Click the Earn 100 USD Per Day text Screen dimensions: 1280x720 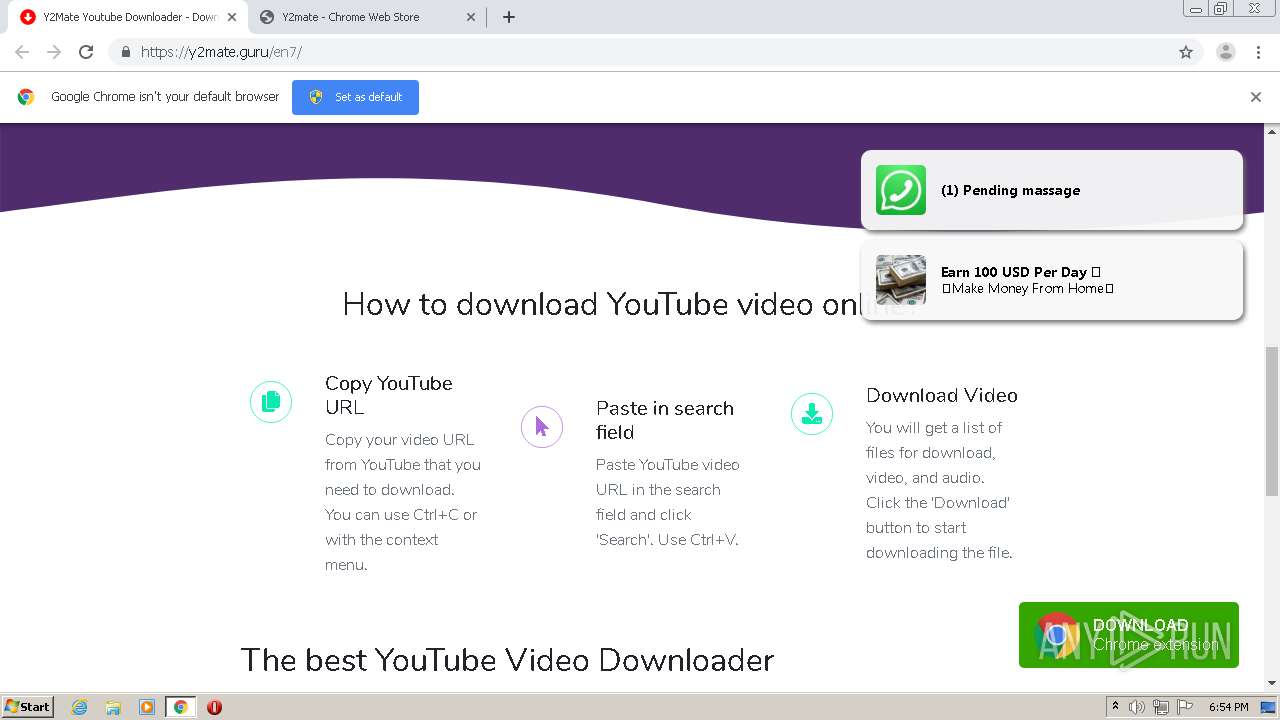click(1020, 272)
